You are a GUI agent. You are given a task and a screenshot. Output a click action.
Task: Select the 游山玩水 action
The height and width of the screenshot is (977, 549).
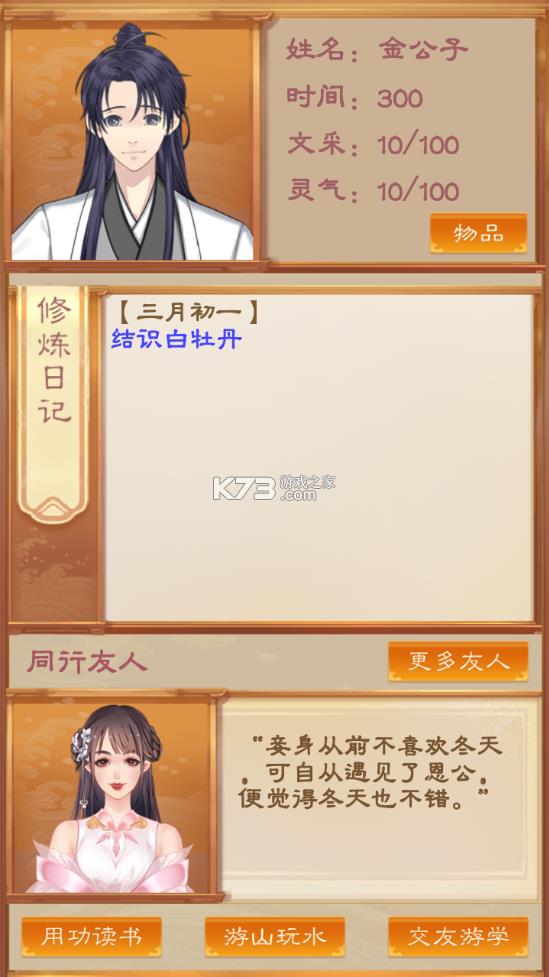pos(274,936)
